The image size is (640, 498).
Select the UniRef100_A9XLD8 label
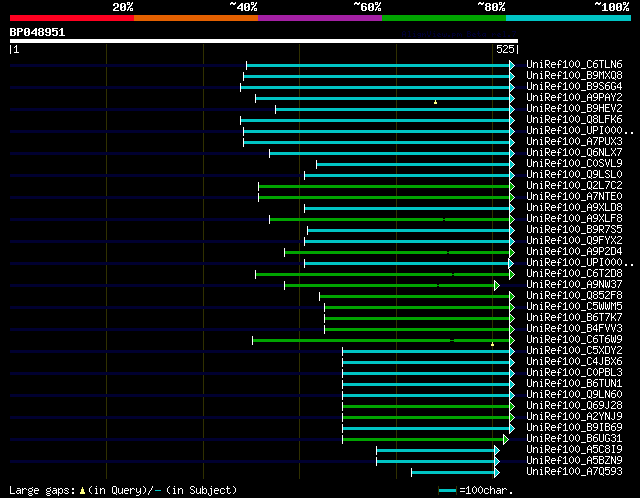(x=574, y=208)
